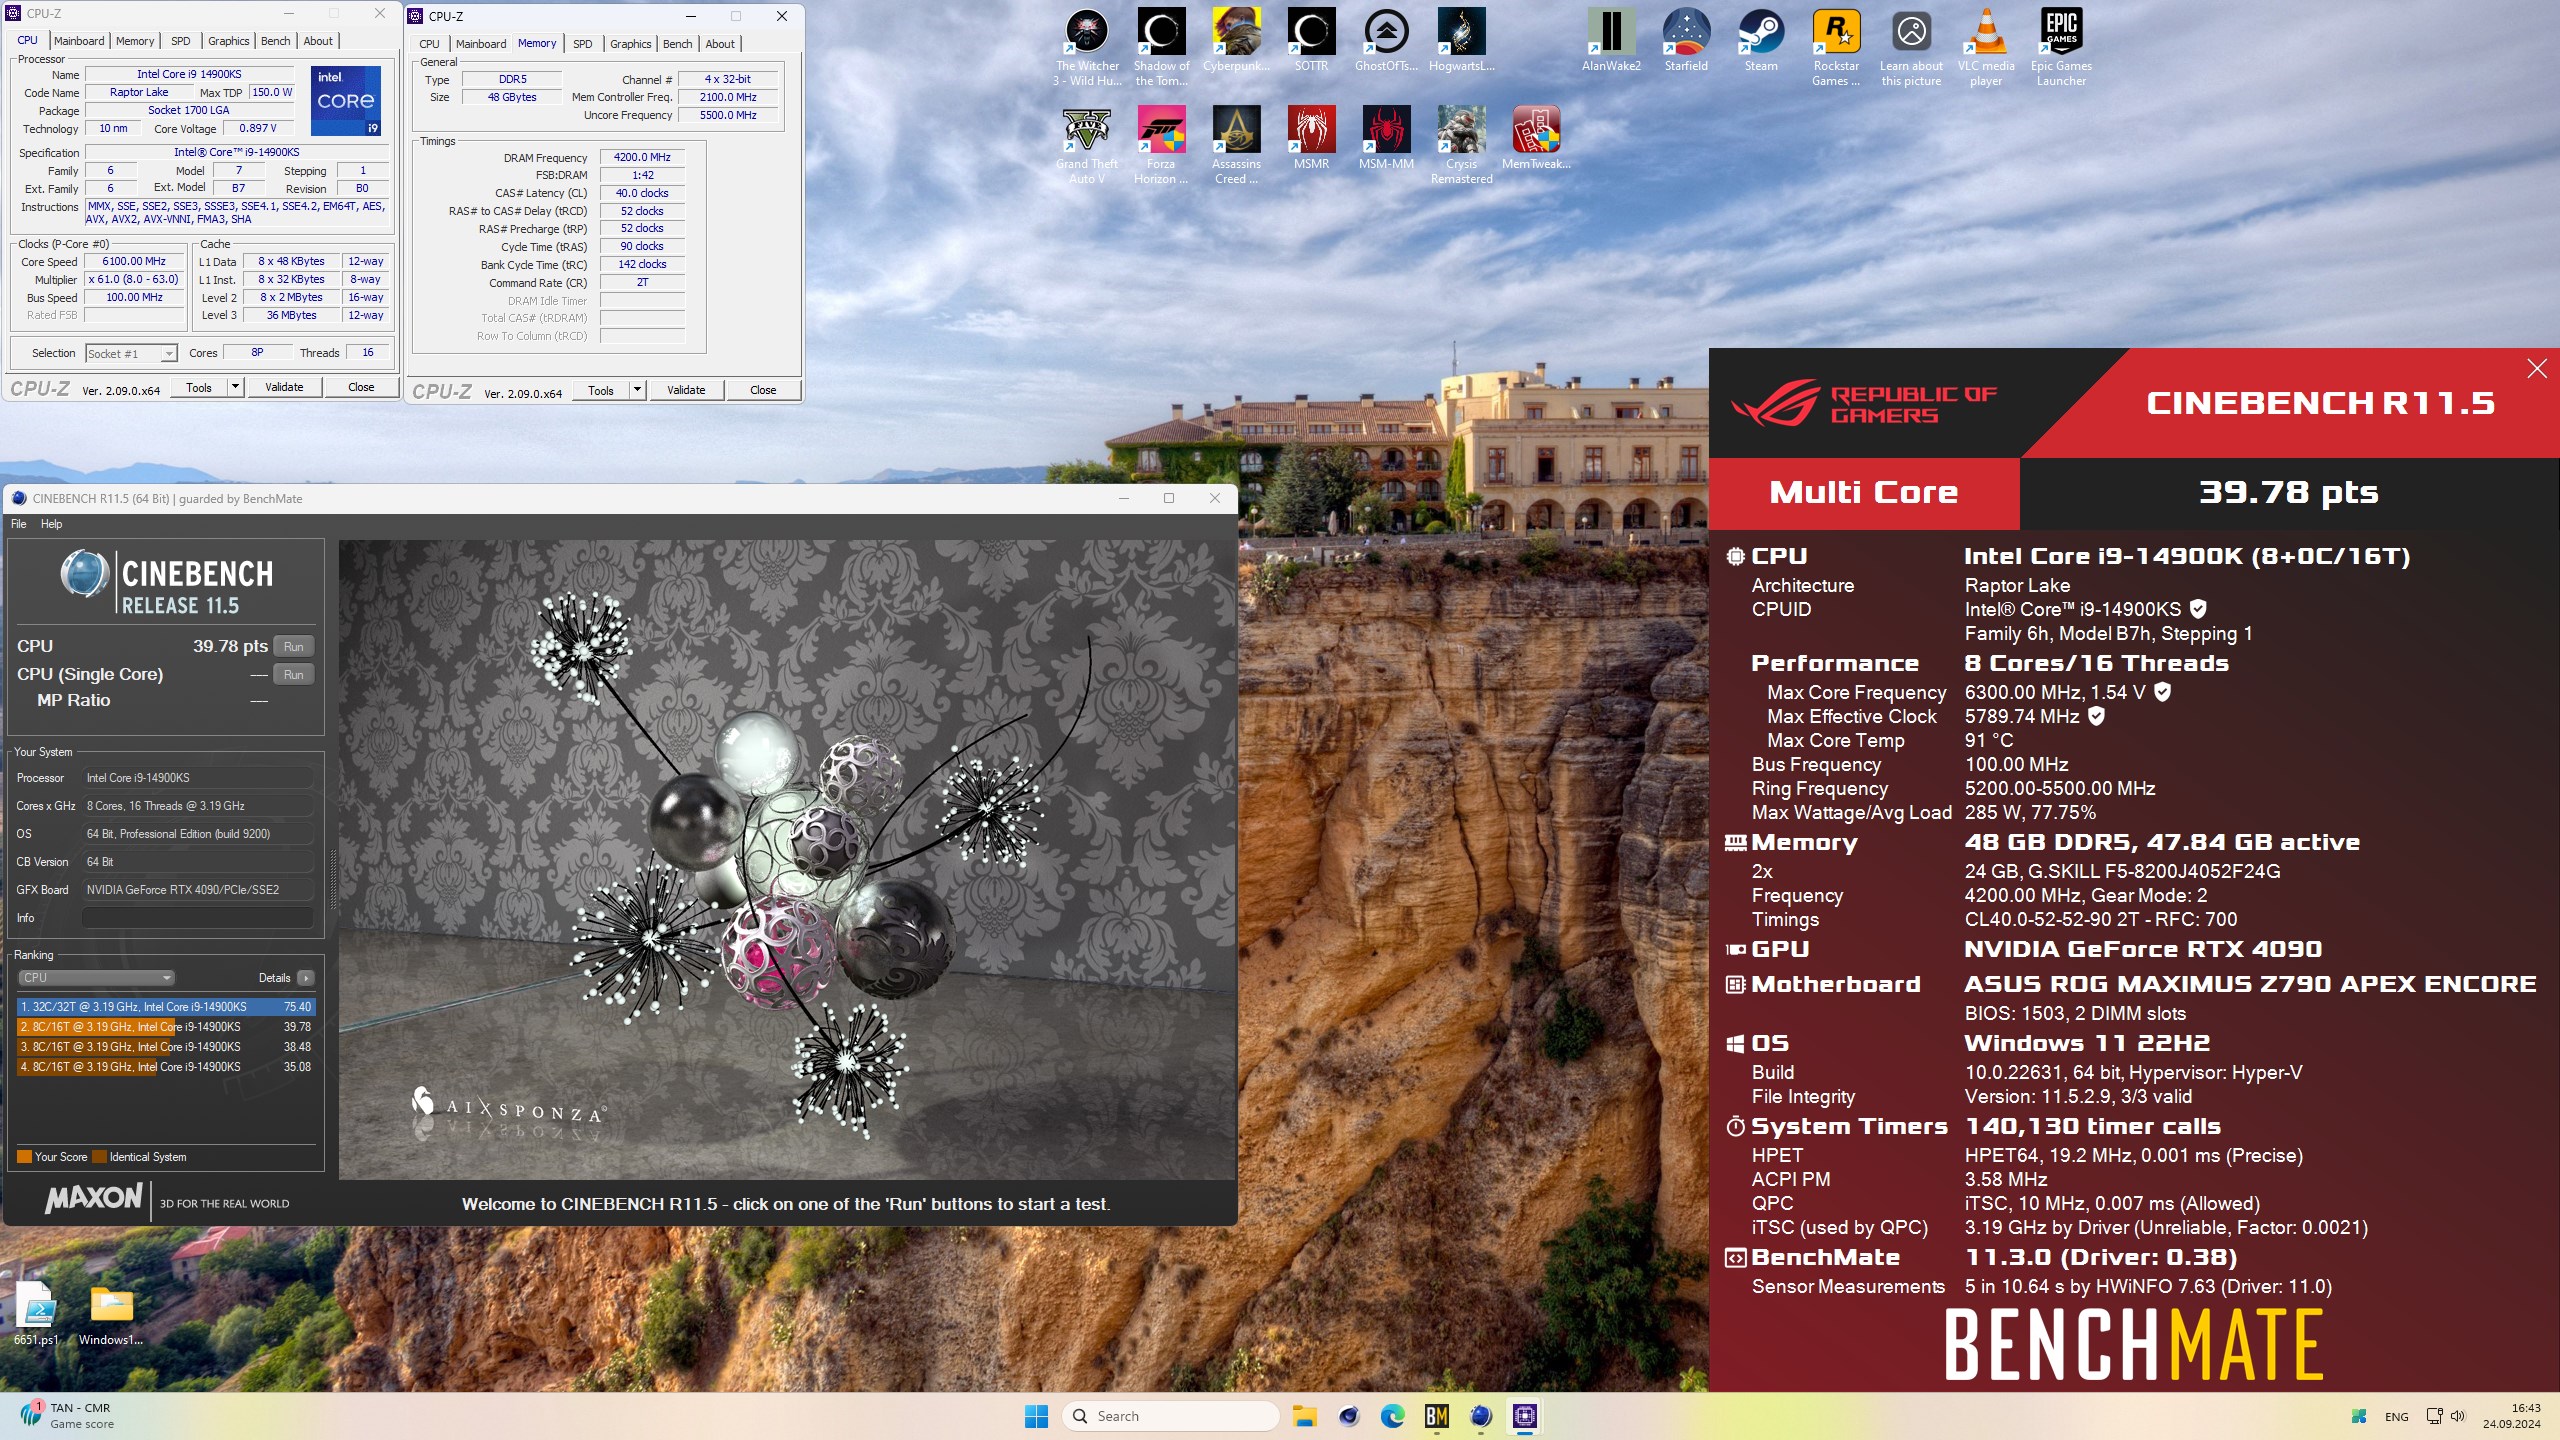Select ranking entry 32C/32T scoring 75.40
The image size is (2560, 1440).
(x=167, y=1007)
